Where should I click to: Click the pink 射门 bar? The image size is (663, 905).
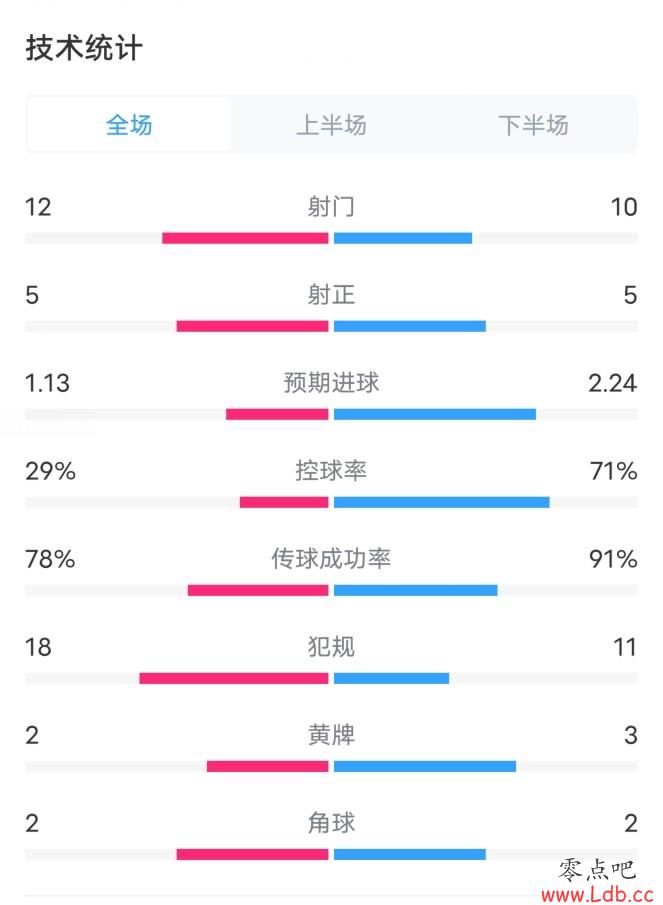pos(245,238)
